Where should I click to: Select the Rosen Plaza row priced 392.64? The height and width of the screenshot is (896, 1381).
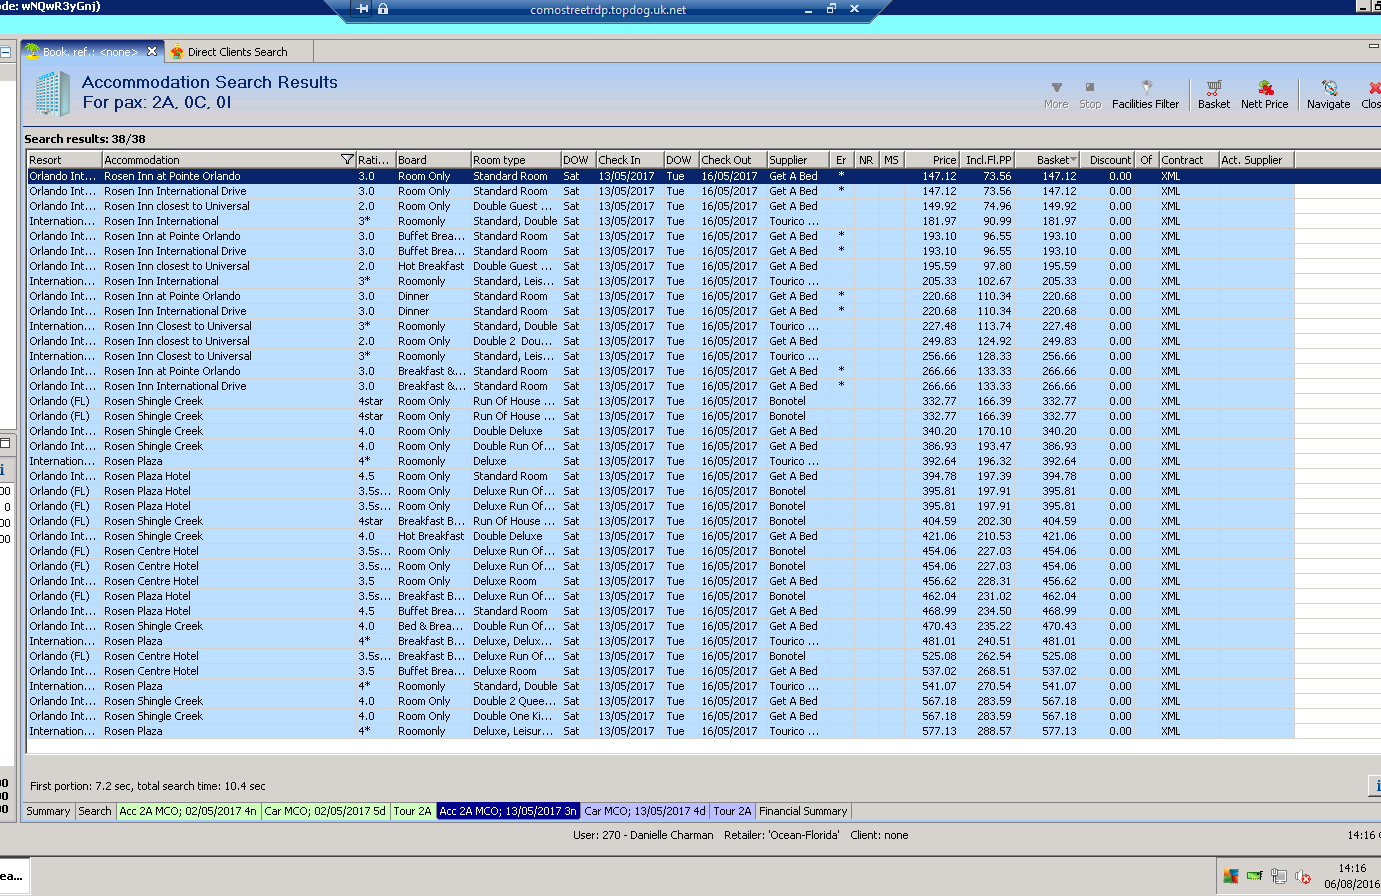(661, 461)
